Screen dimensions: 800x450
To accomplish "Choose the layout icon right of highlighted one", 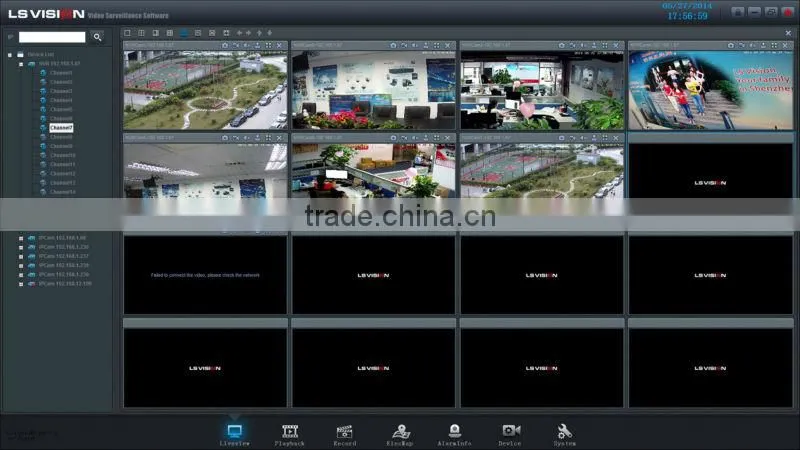I will 198,33.
